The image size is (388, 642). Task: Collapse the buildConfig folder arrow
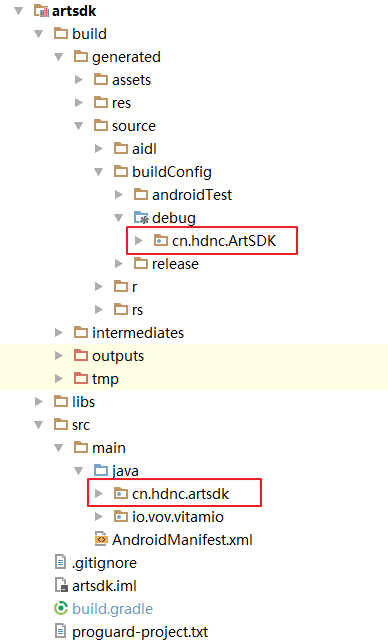99,172
